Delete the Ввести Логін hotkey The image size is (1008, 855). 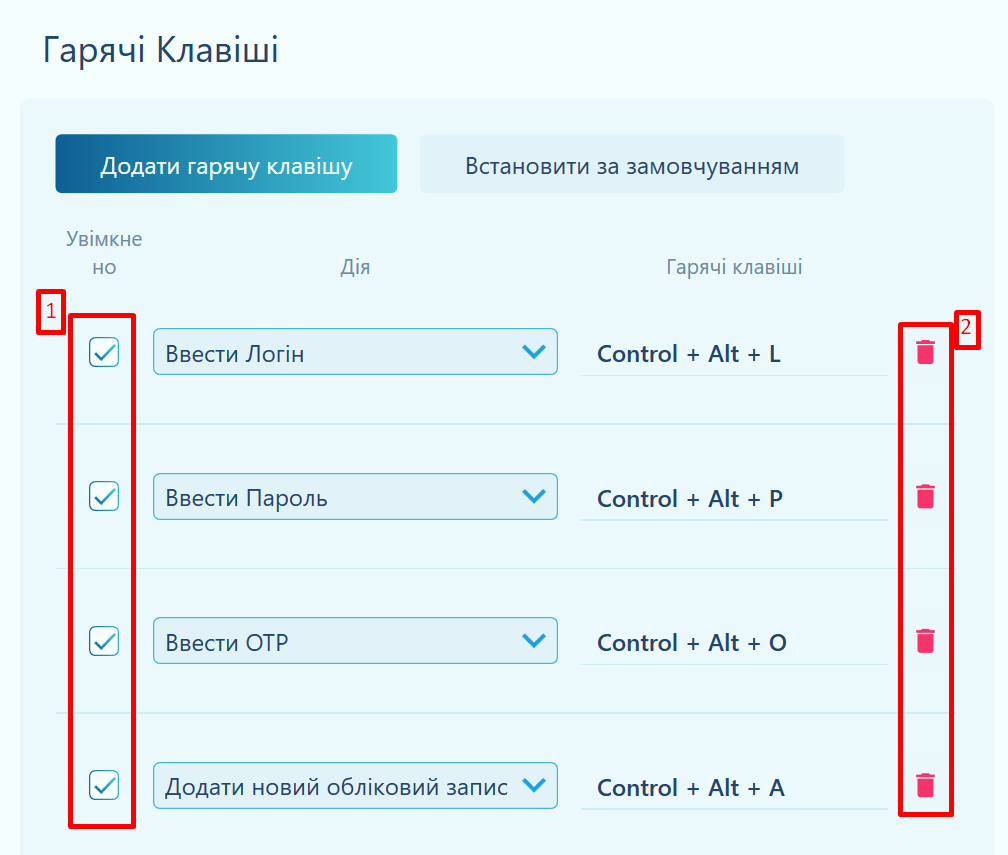[925, 352]
